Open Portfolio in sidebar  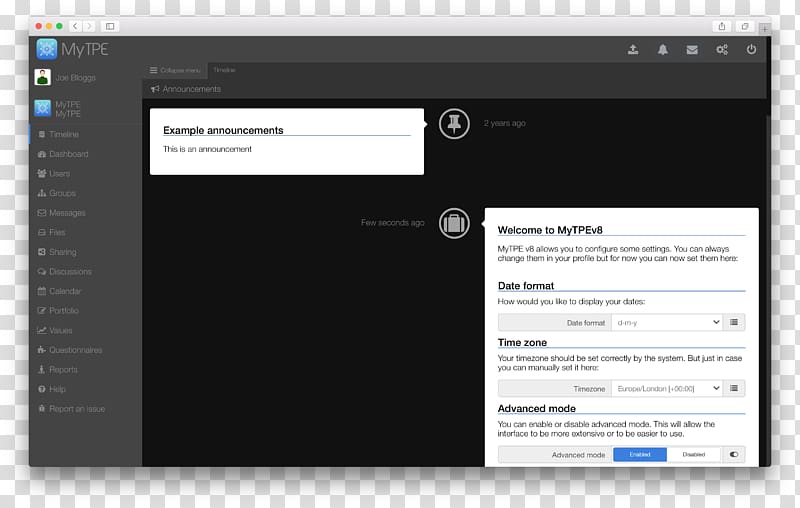tap(58, 310)
